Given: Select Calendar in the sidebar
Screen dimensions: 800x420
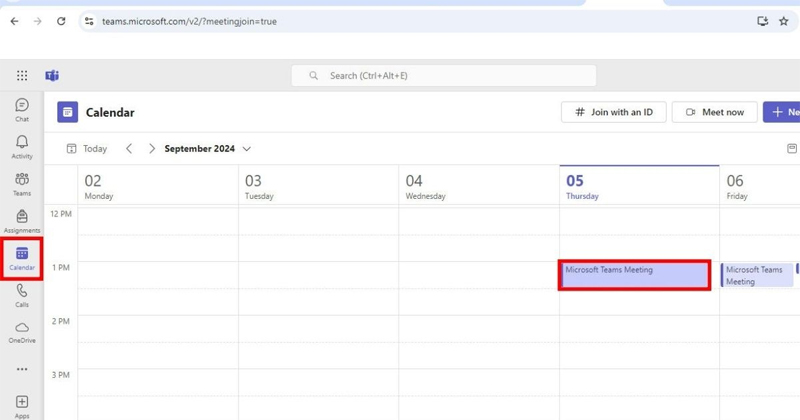Looking at the screenshot, I should (22, 259).
